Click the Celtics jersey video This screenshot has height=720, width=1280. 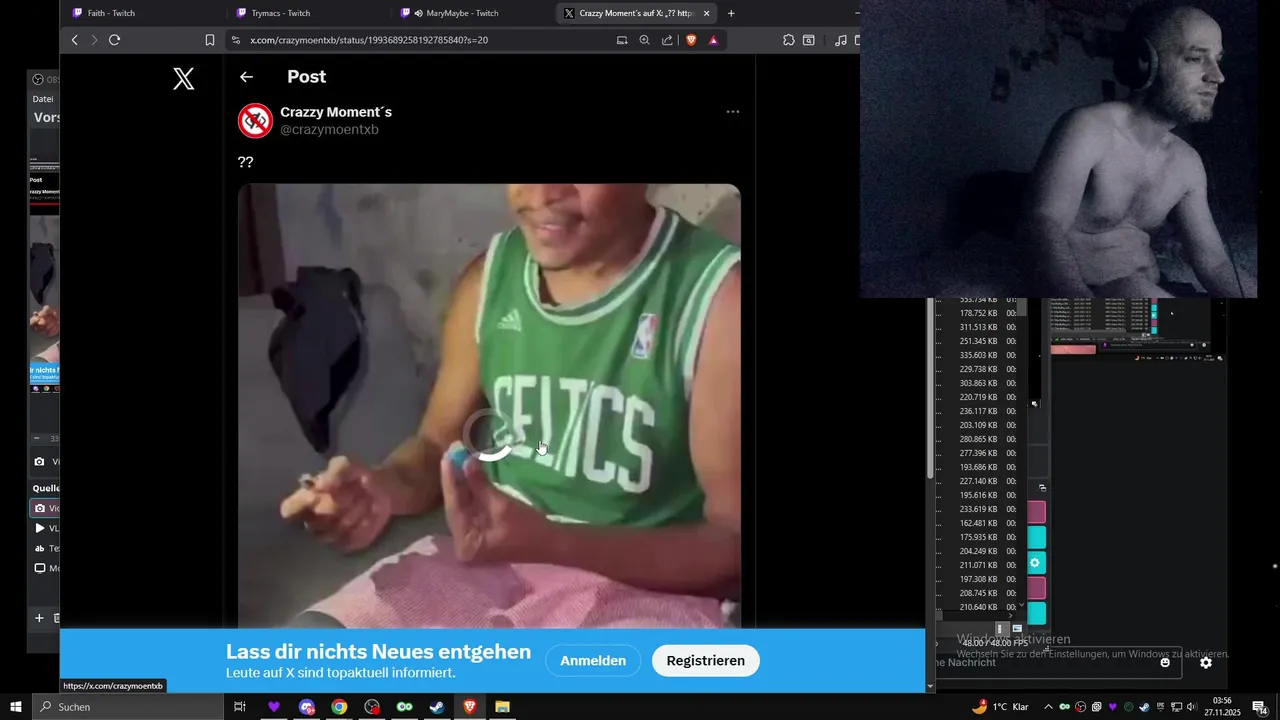(489, 406)
